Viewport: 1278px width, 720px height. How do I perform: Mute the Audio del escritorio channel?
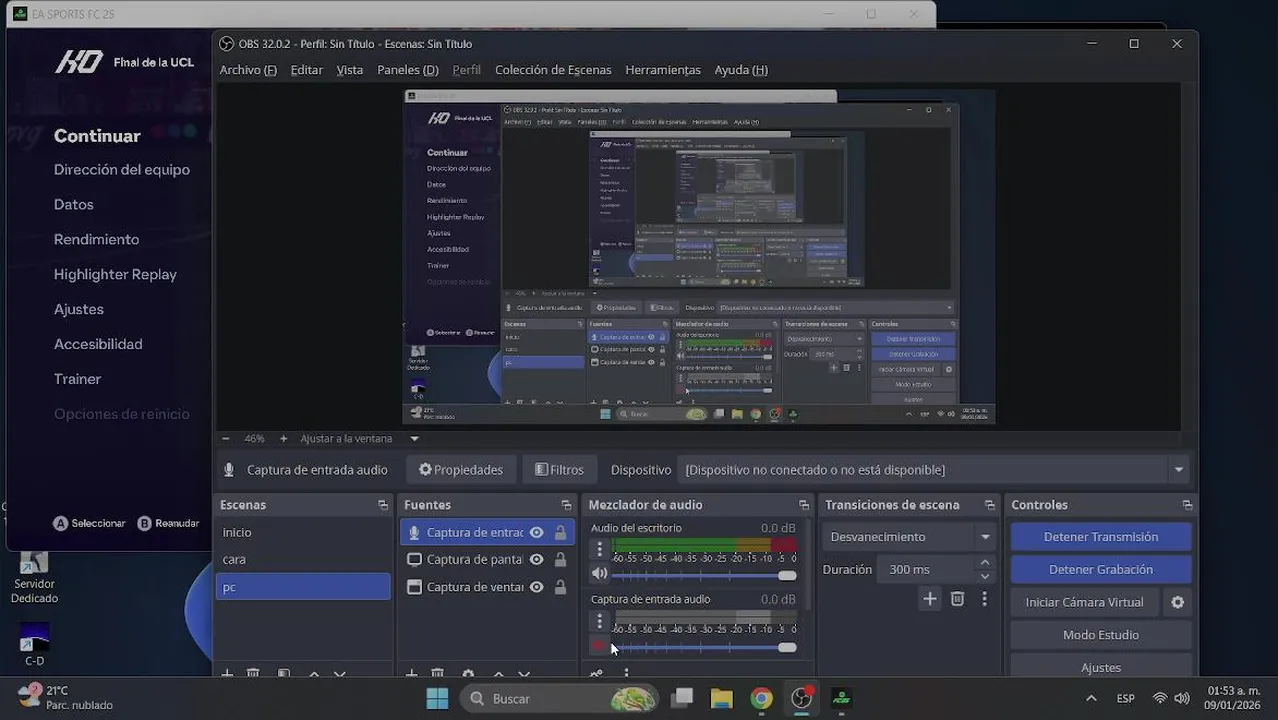pyautogui.click(x=599, y=574)
